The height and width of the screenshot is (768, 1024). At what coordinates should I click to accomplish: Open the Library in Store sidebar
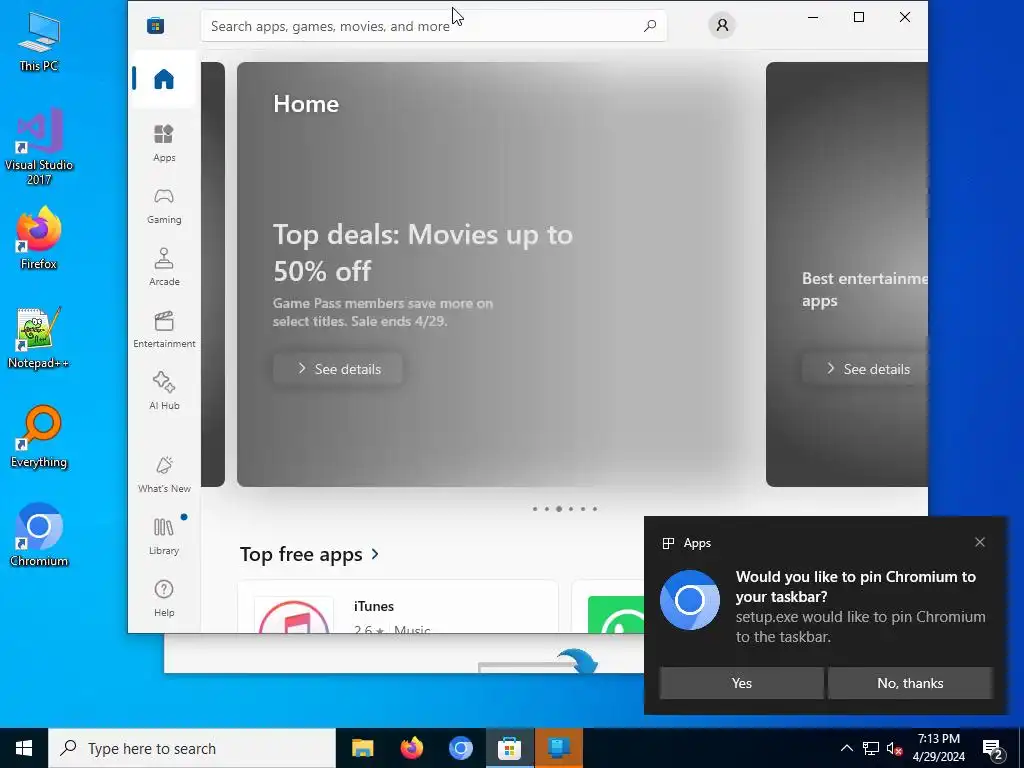[x=164, y=536]
